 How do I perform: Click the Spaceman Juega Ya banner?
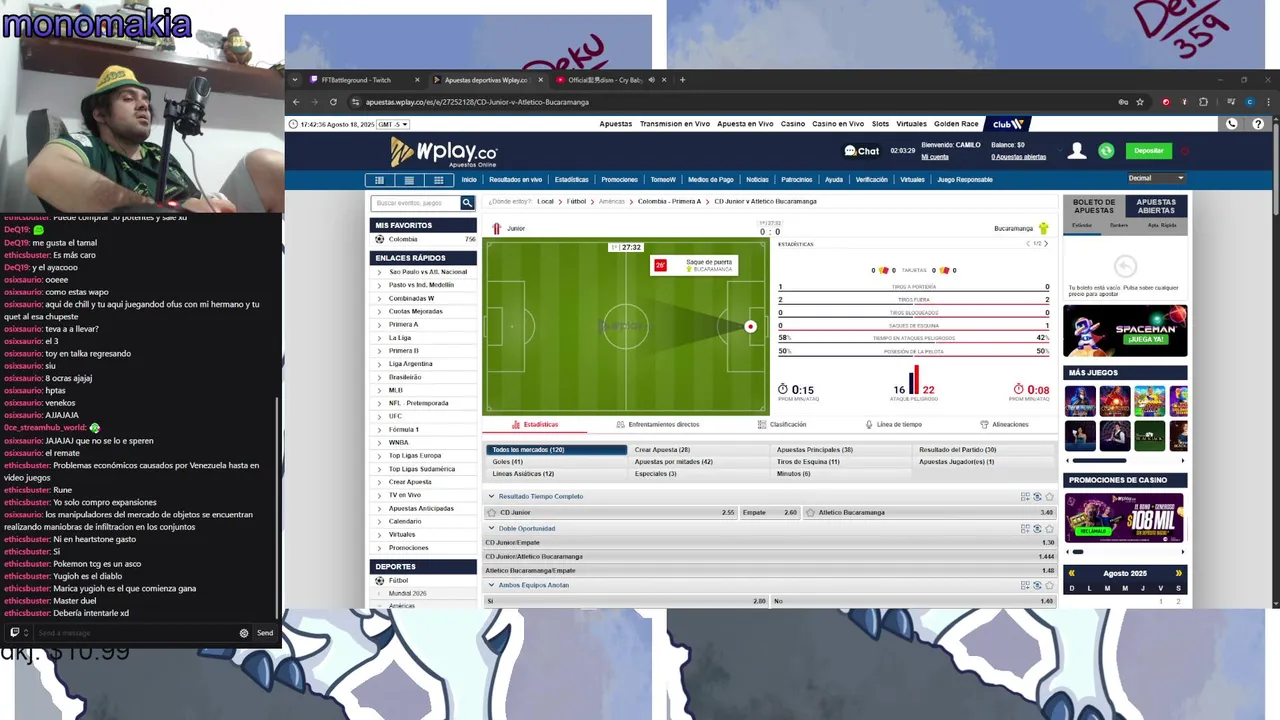[x=1125, y=331]
